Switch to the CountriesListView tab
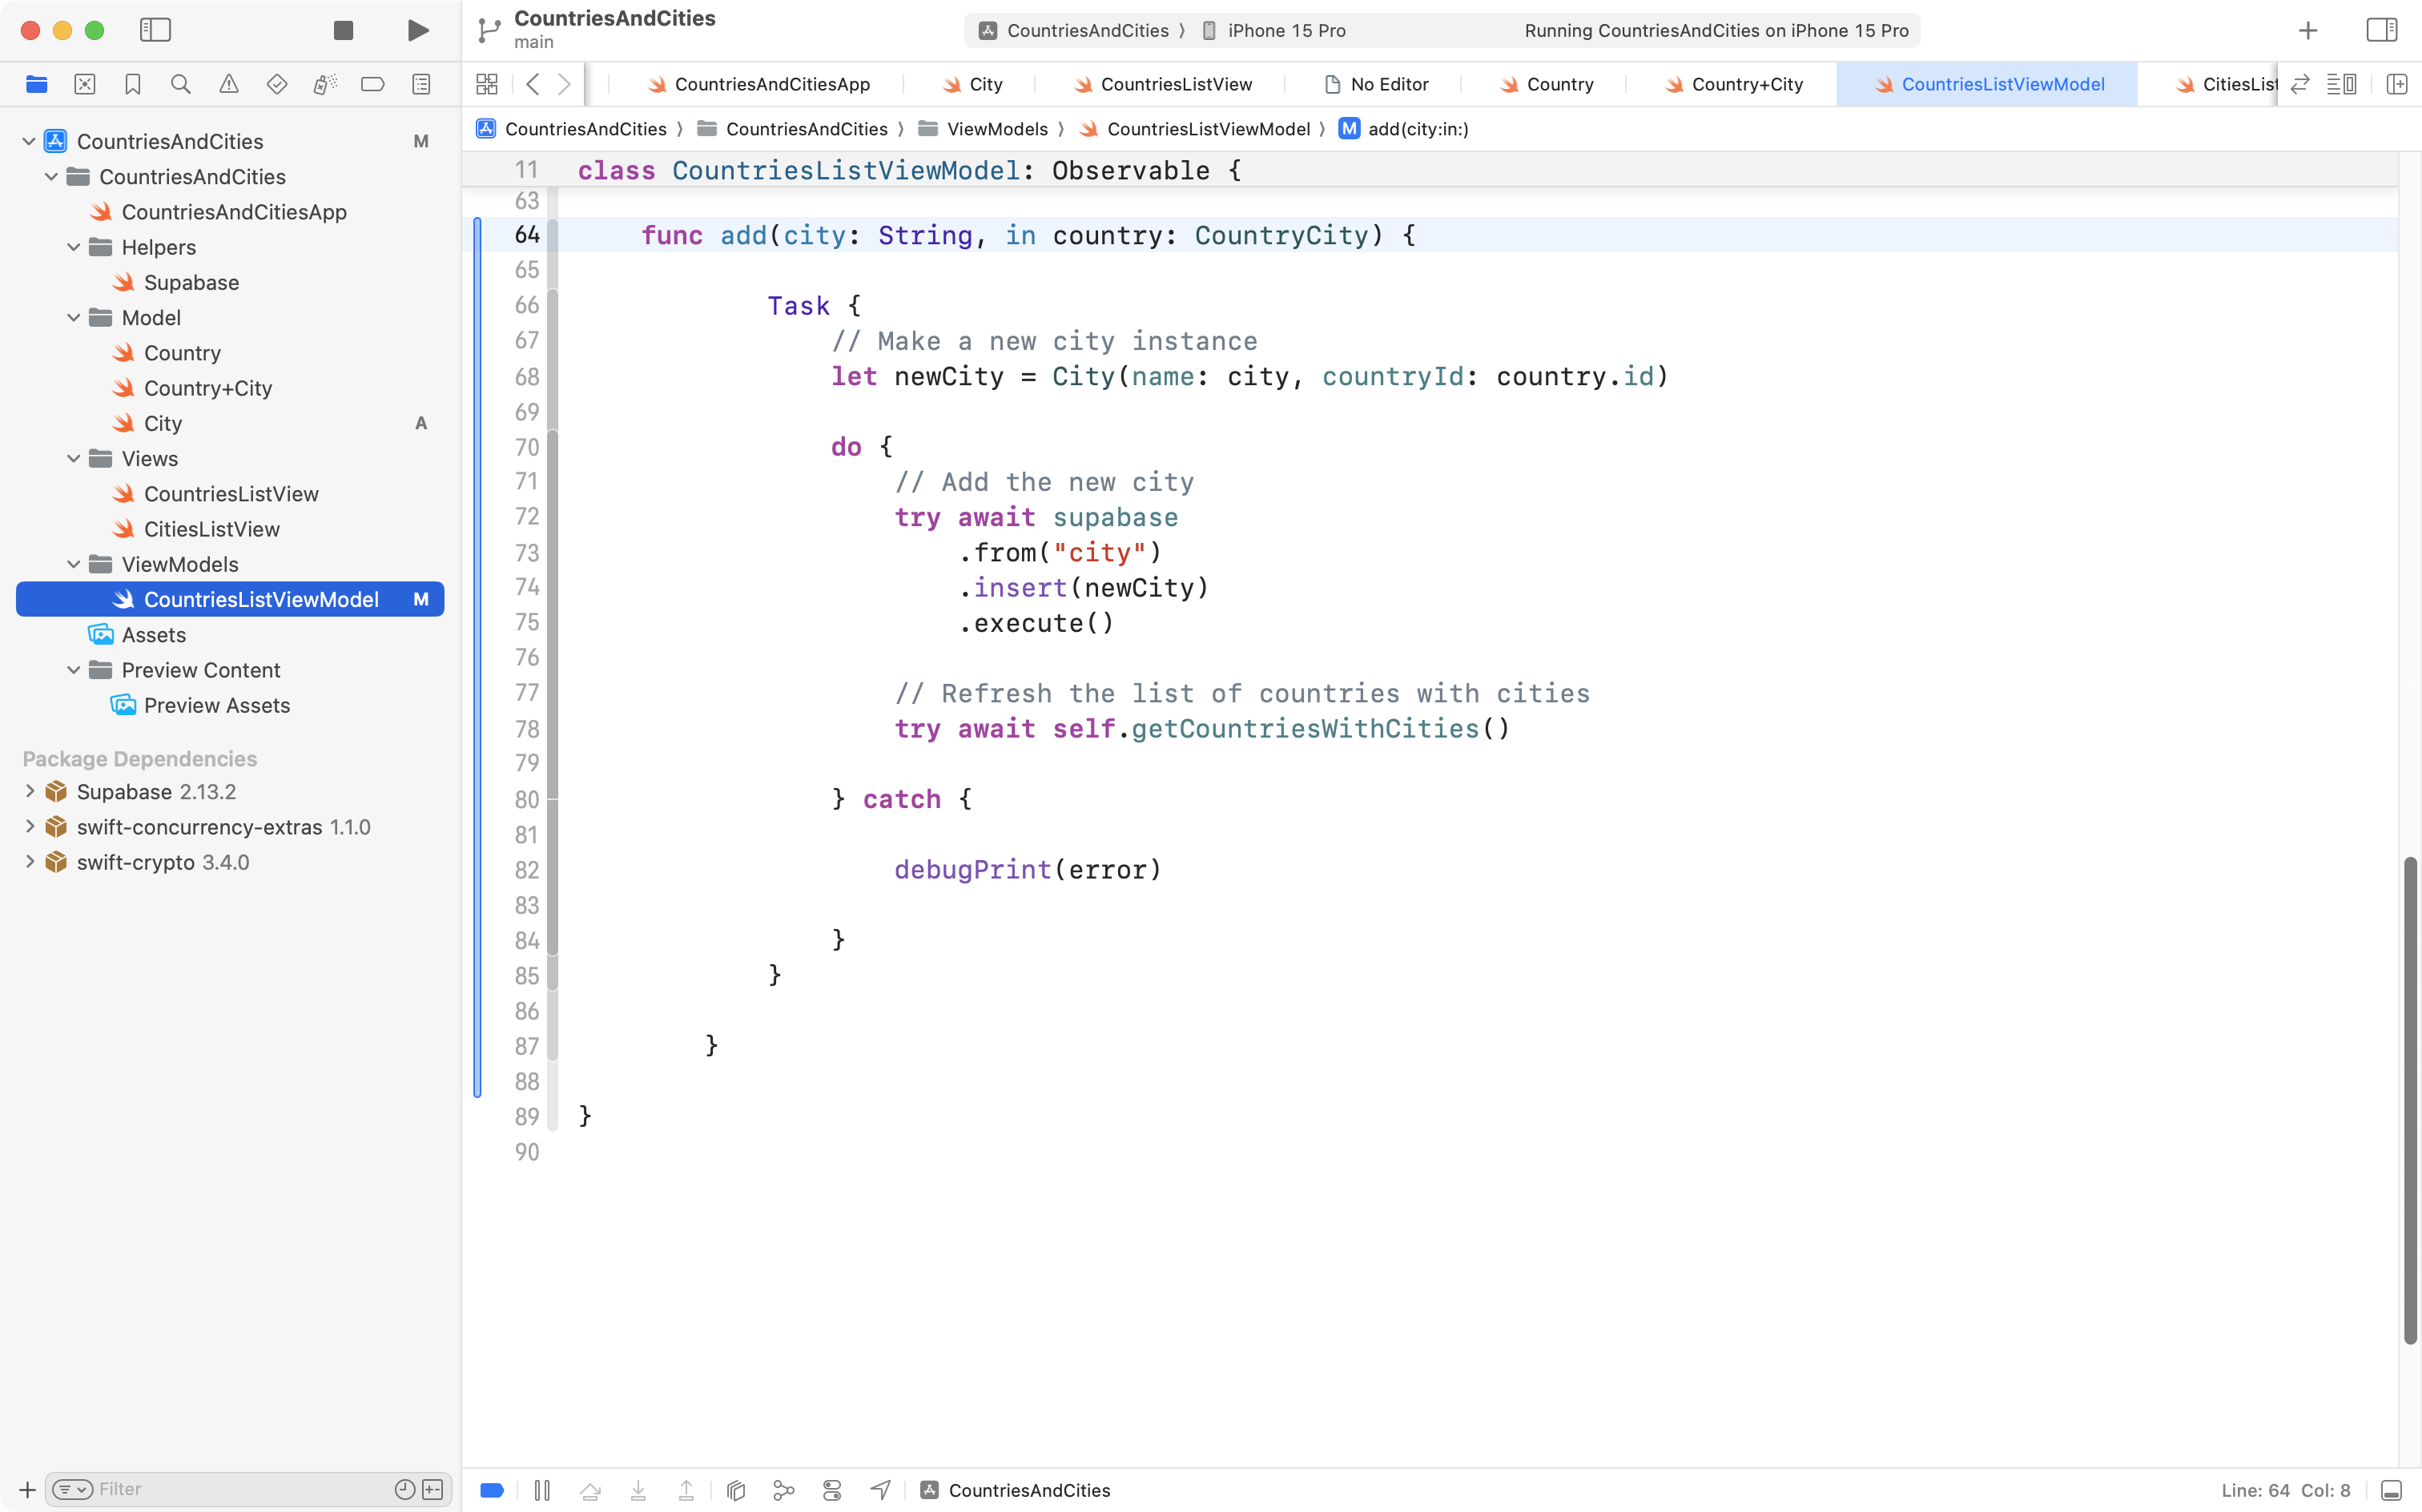 [1175, 84]
